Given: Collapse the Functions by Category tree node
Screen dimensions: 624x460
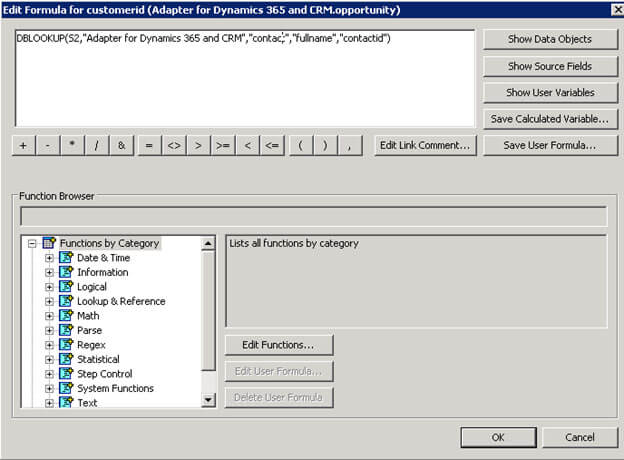Looking at the screenshot, I should point(32,243).
